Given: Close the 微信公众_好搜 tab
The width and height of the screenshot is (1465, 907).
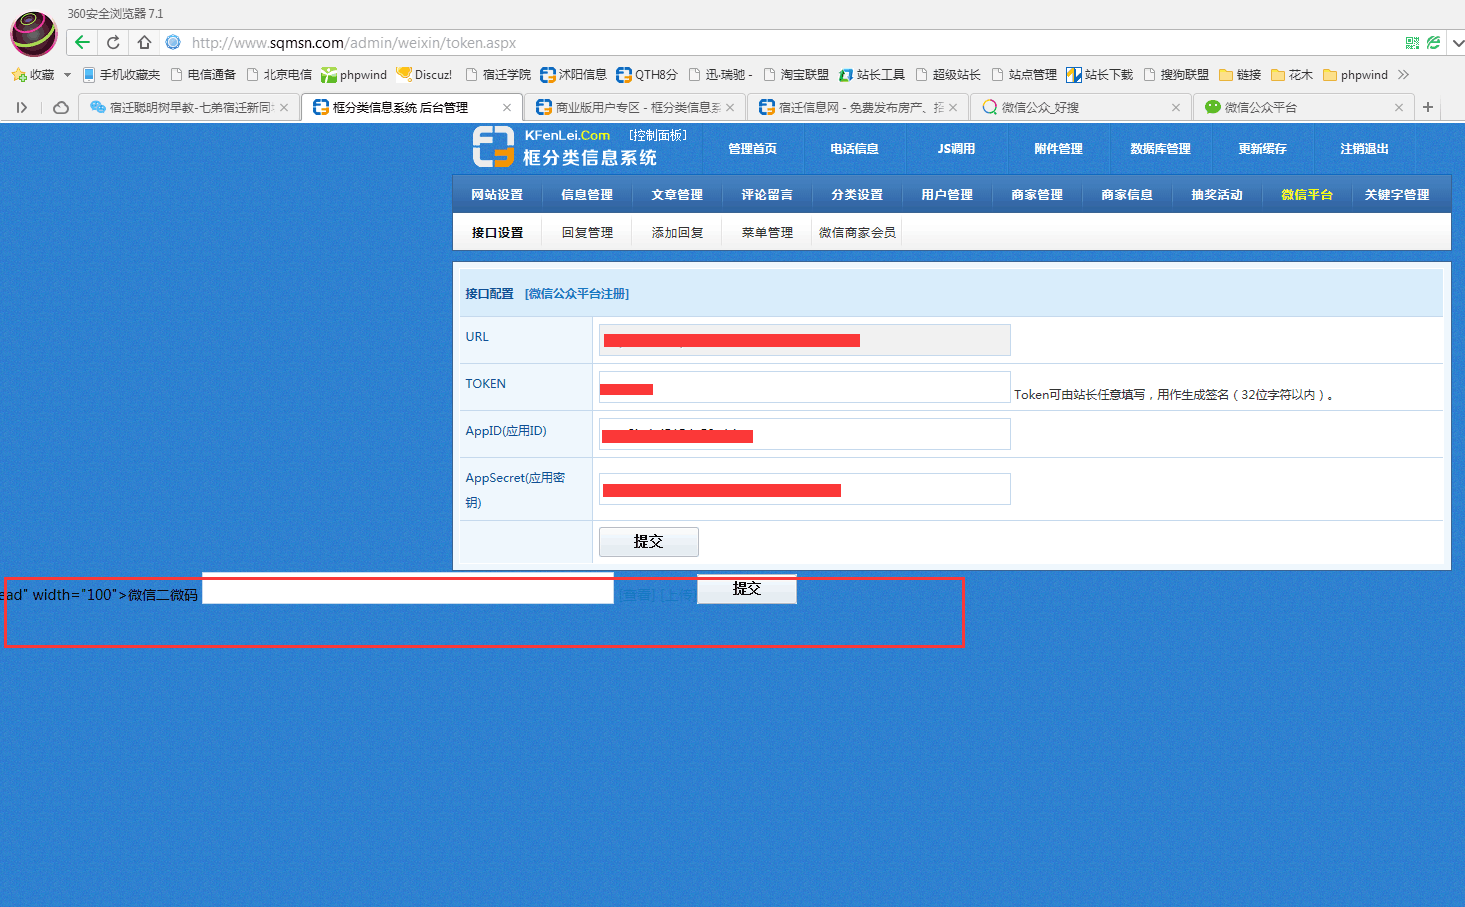Looking at the screenshot, I should point(1175,107).
